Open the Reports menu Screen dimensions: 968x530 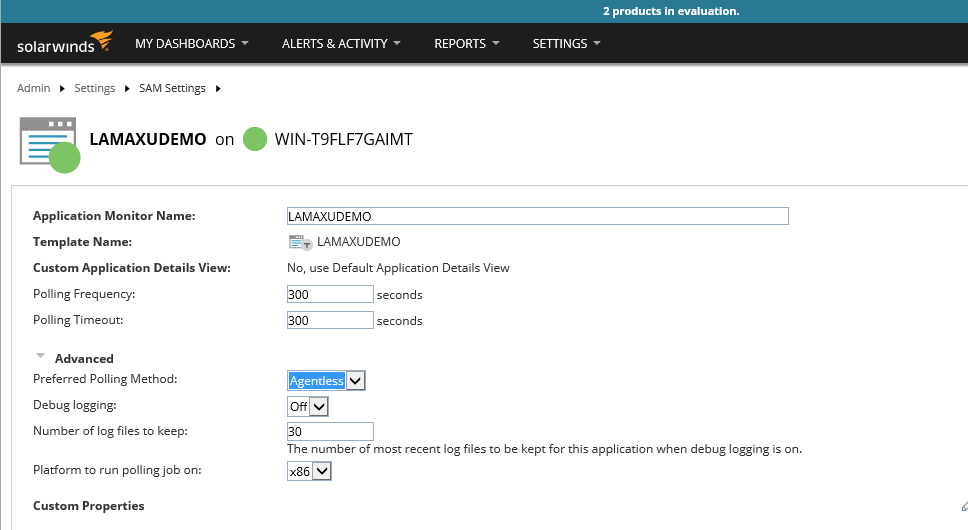pos(466,44)
